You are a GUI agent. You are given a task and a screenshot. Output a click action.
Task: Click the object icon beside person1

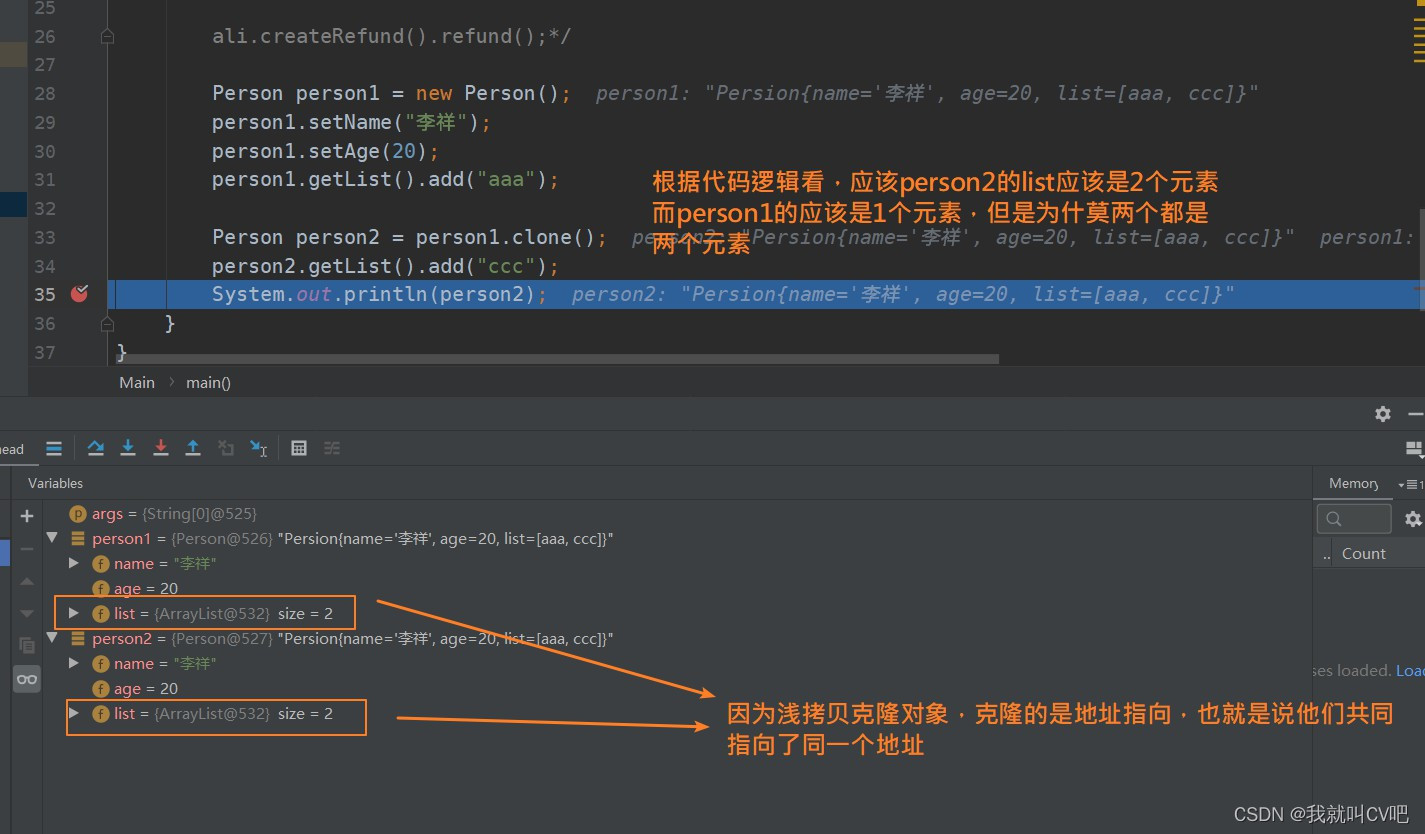pos(78,539)
